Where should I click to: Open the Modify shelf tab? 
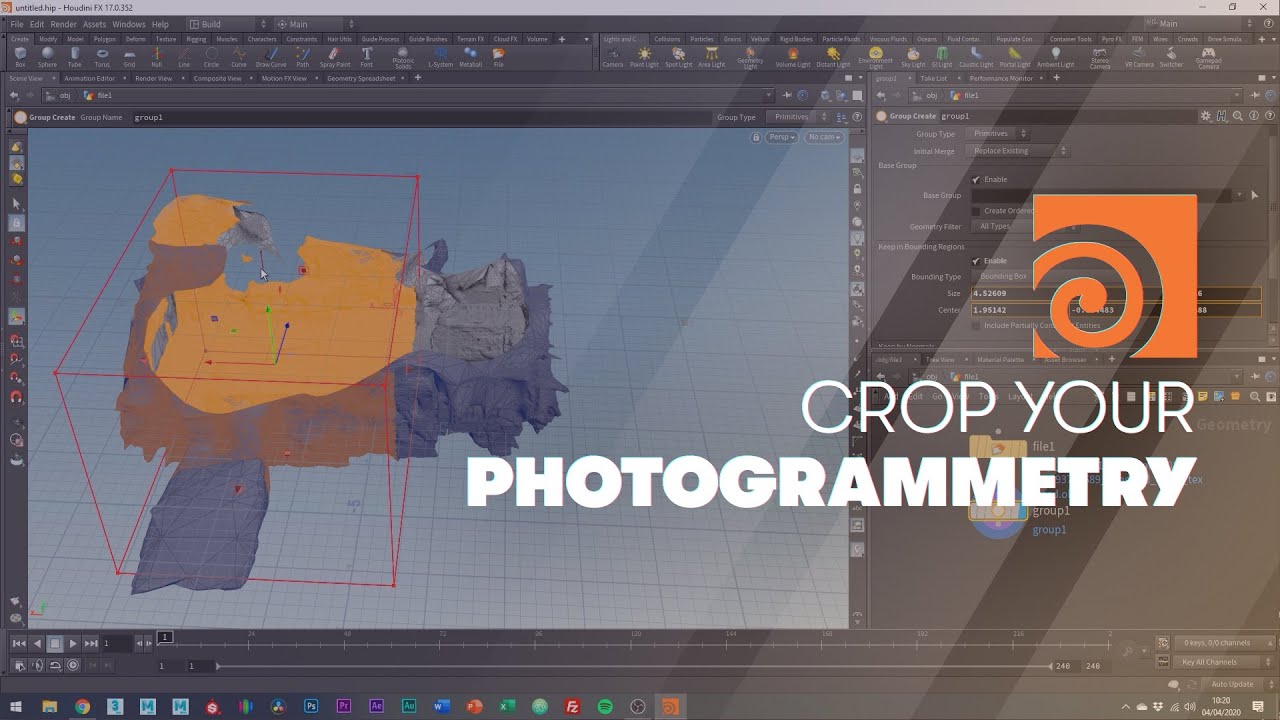(x=48, y=39)
